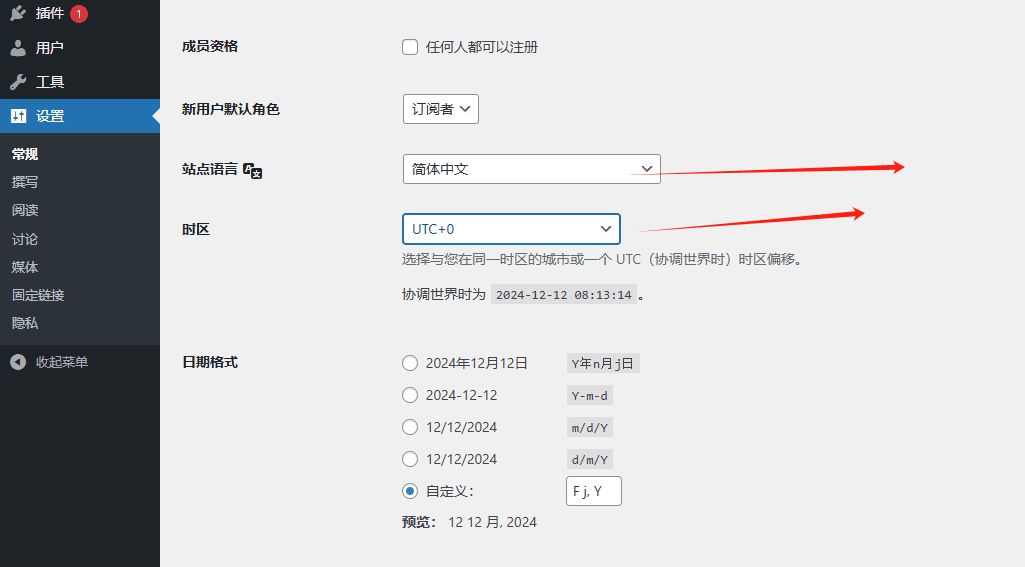The height and width of the screenshot is (567, 1025).
Task: Open the UTC+0 timezone dropdown
Action: tap(511, 229)
